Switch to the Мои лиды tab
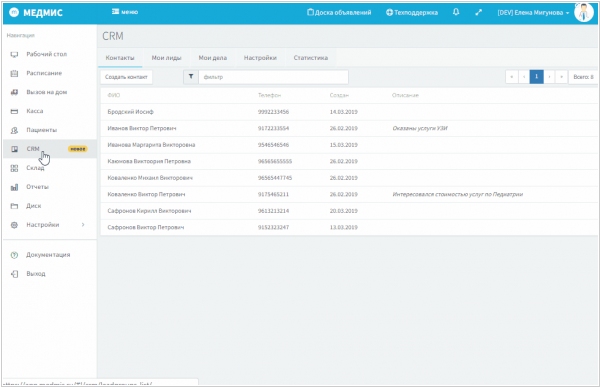The image size is (600, 387). point(166,58)
